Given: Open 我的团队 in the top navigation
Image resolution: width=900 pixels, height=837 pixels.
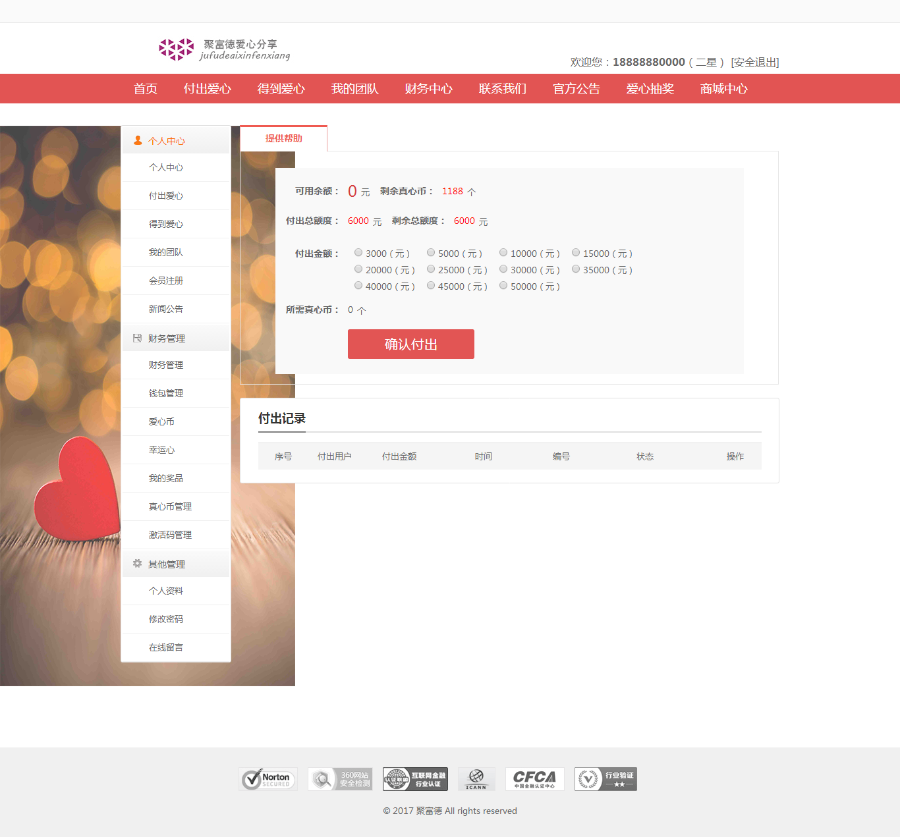Looking at the screenshot, I should click(355, 88).
